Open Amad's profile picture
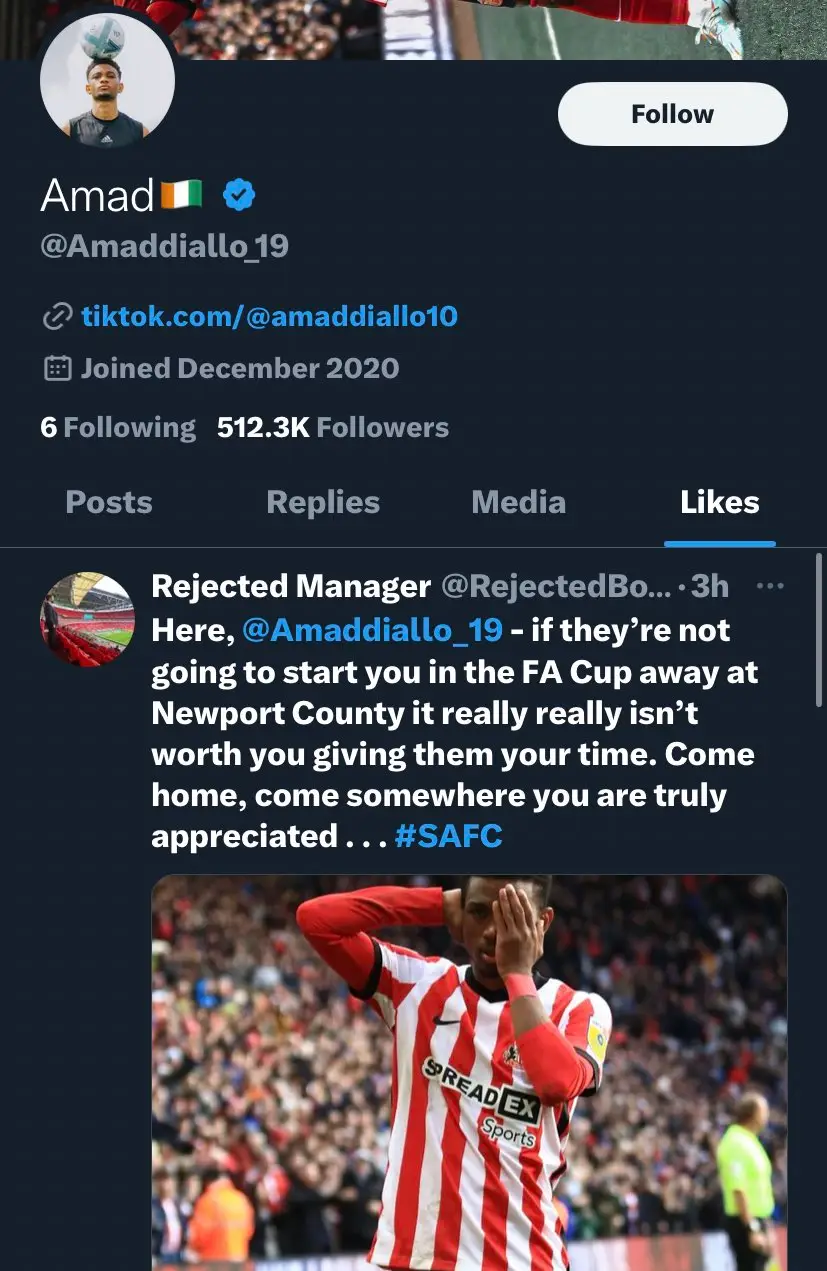The image size is (827, 1271). [107, 82]
